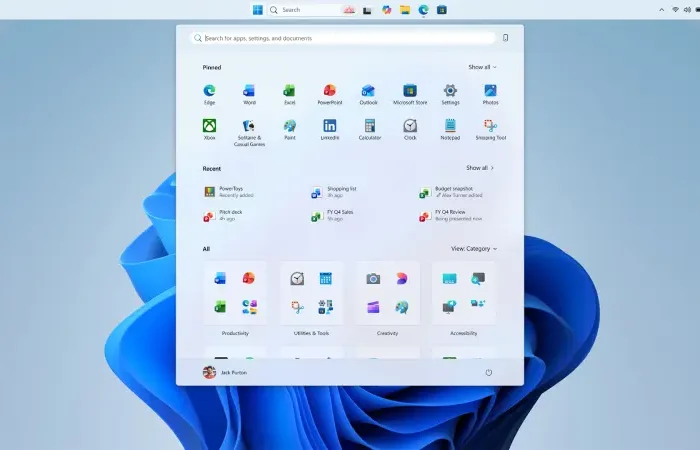Open Task View icon on taskbar
The image size is (700, 450).
tap(367, 10)
